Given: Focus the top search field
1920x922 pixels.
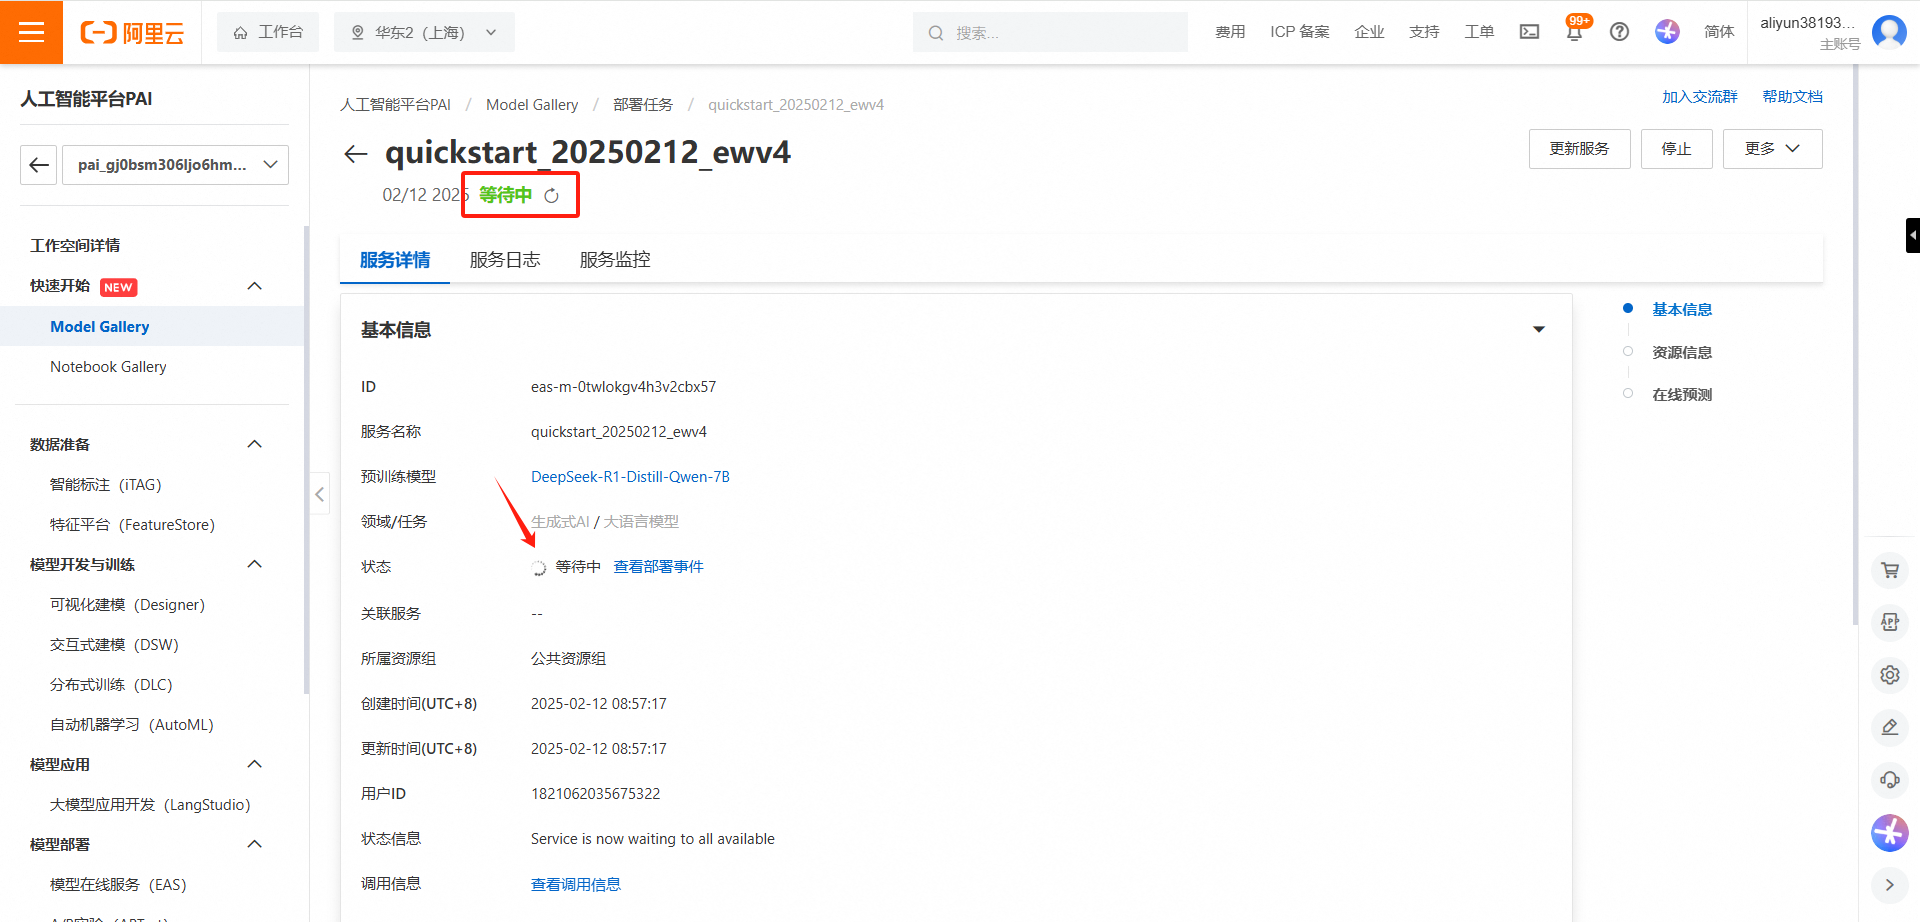Looking at the screenshot, I should pos(1050,33).
